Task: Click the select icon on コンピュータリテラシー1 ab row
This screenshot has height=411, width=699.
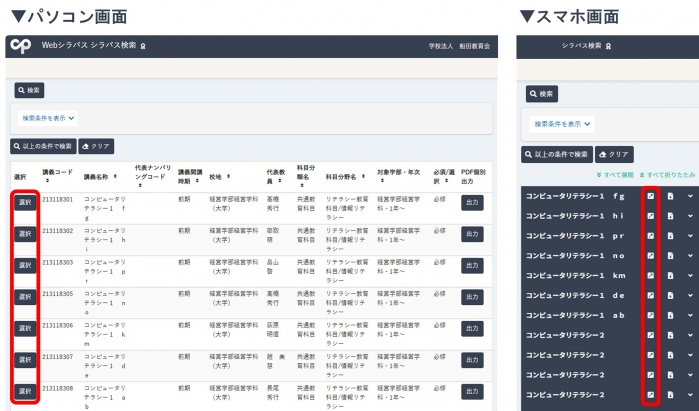Action: [650, 315]
